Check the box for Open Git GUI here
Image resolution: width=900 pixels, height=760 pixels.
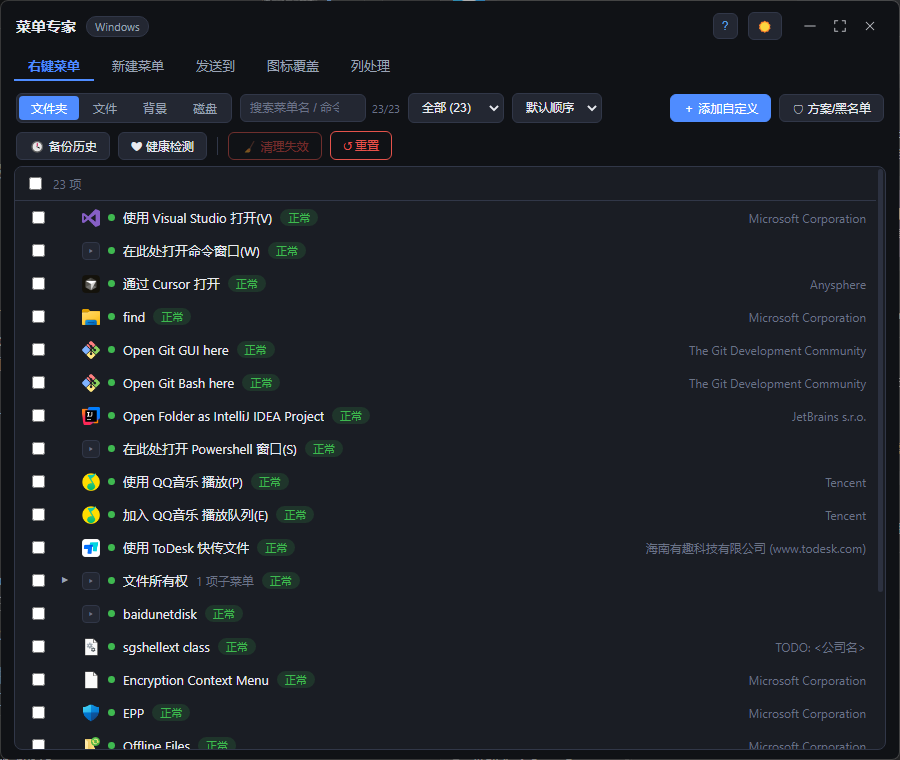click(x=38, y=350)
